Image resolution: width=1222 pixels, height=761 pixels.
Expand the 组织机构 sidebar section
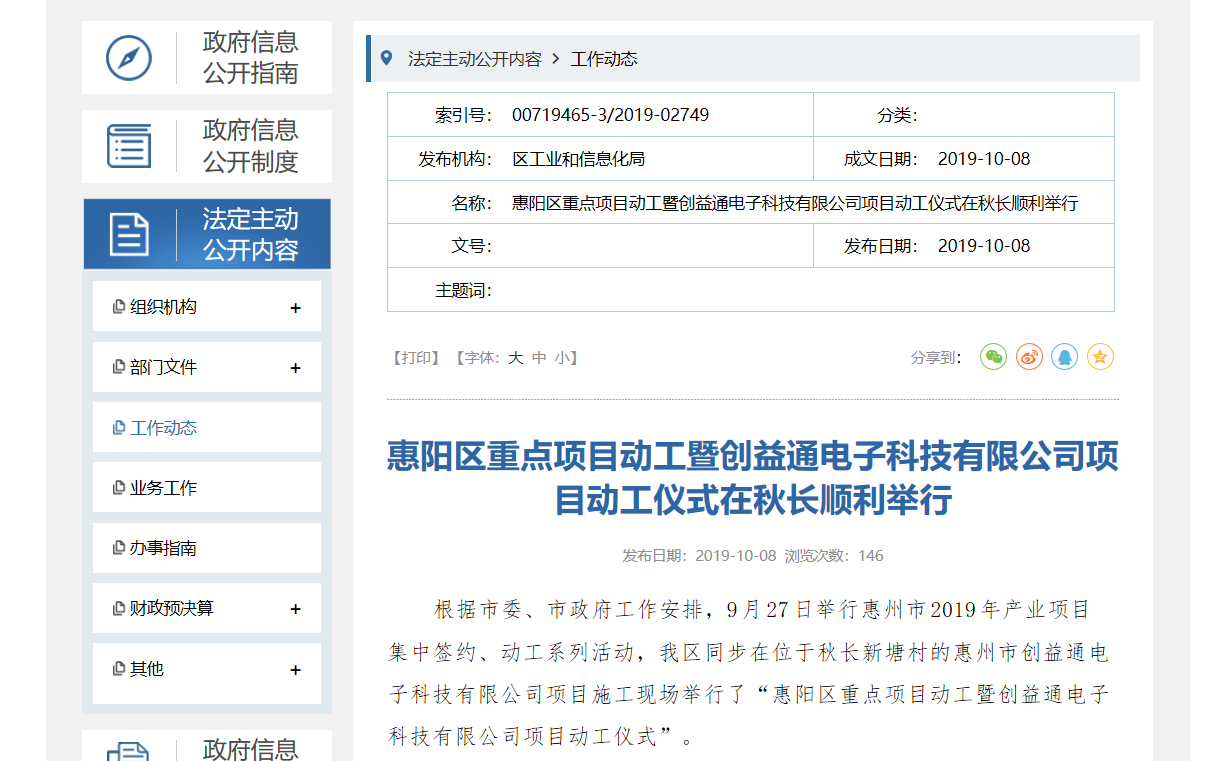click(295, 307)
